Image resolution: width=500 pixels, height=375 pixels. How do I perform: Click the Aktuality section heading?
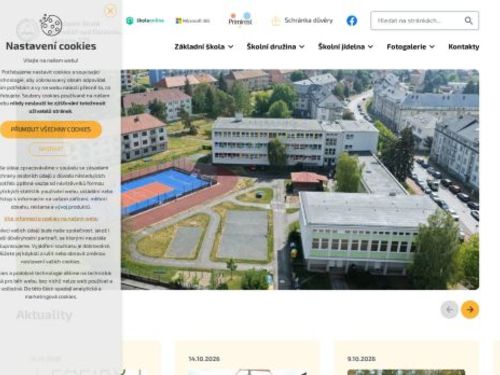[44, 315]
